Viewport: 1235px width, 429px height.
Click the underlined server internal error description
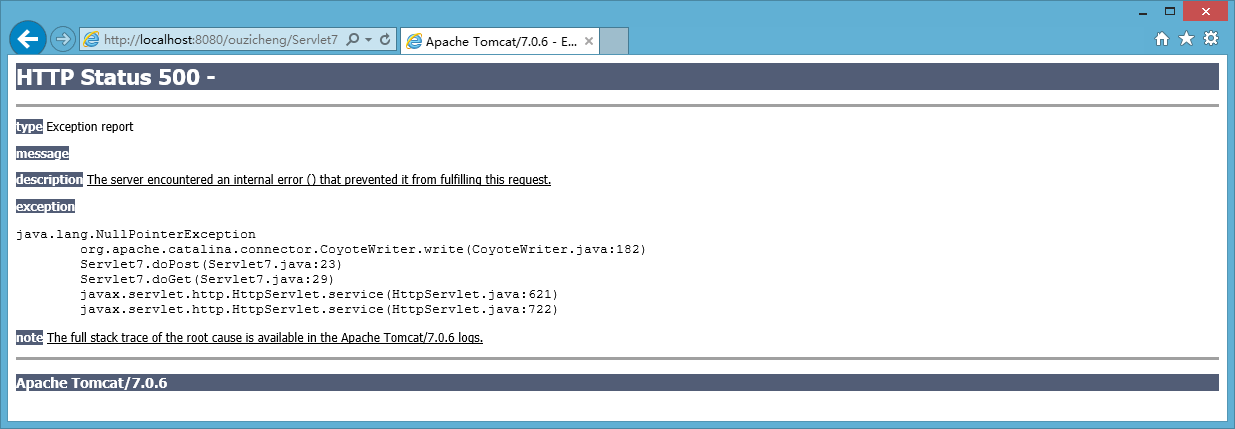pos(319,180)
